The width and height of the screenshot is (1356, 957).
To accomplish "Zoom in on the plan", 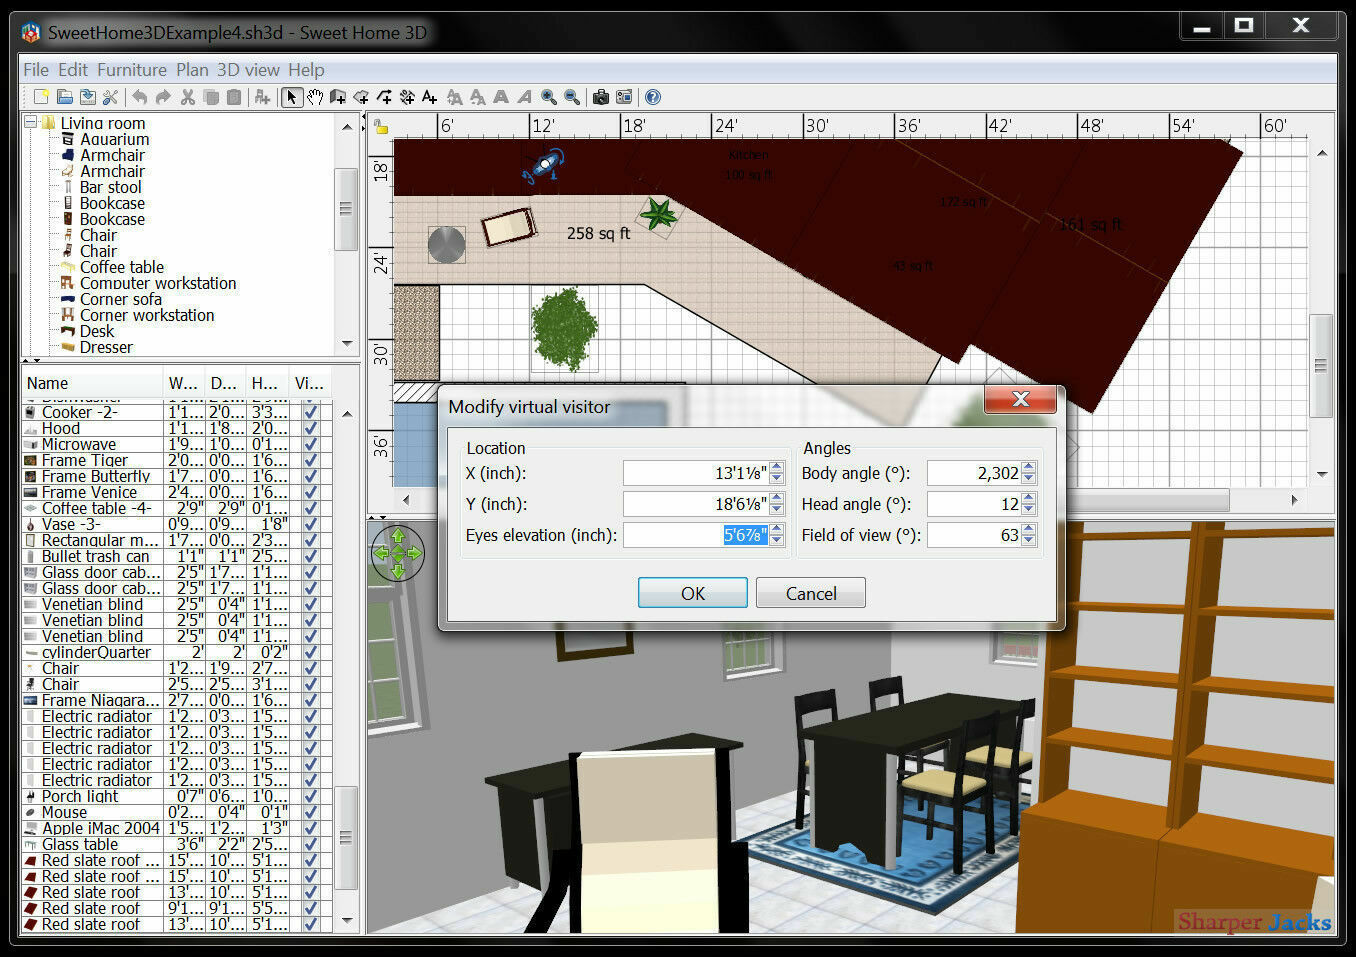I will point(549,97).
